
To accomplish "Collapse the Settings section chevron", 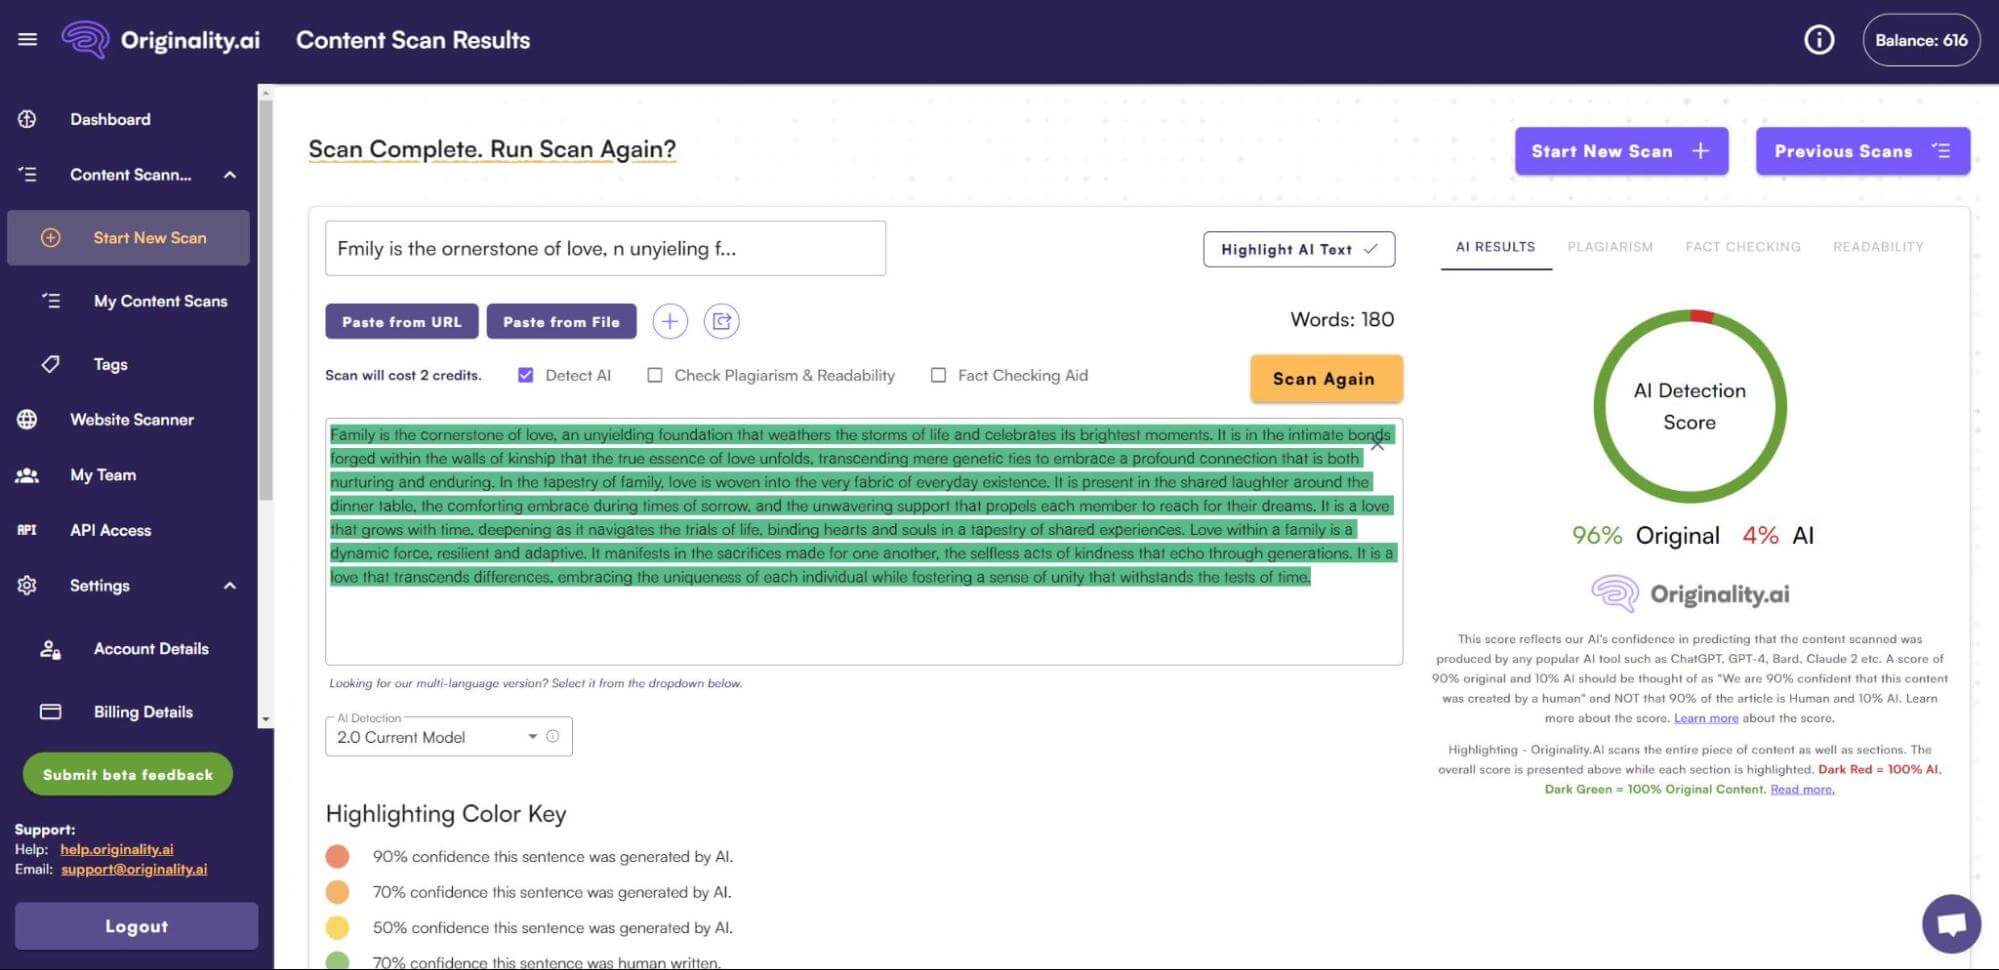I will [230, 585].
